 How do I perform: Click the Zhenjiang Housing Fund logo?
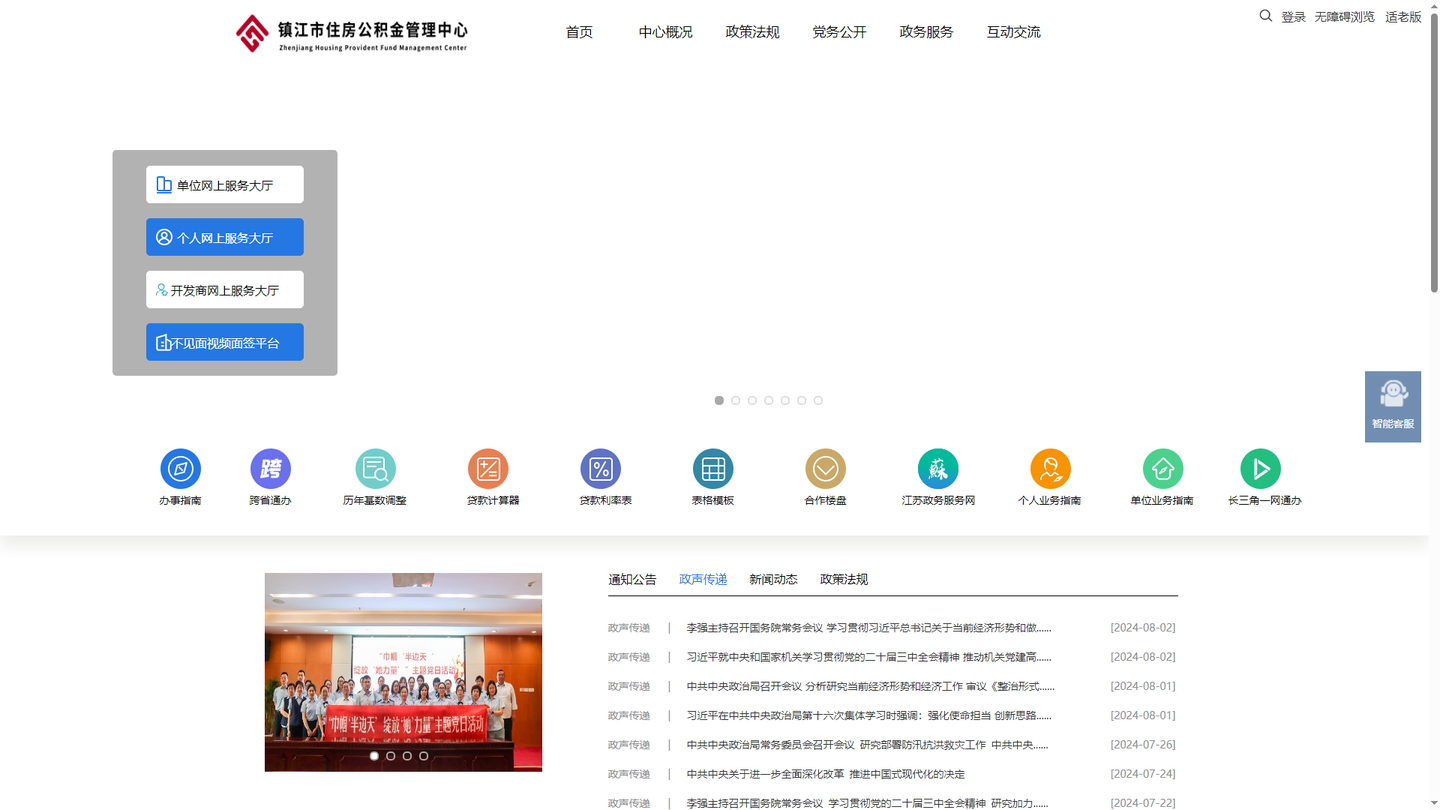click(351, 33)
